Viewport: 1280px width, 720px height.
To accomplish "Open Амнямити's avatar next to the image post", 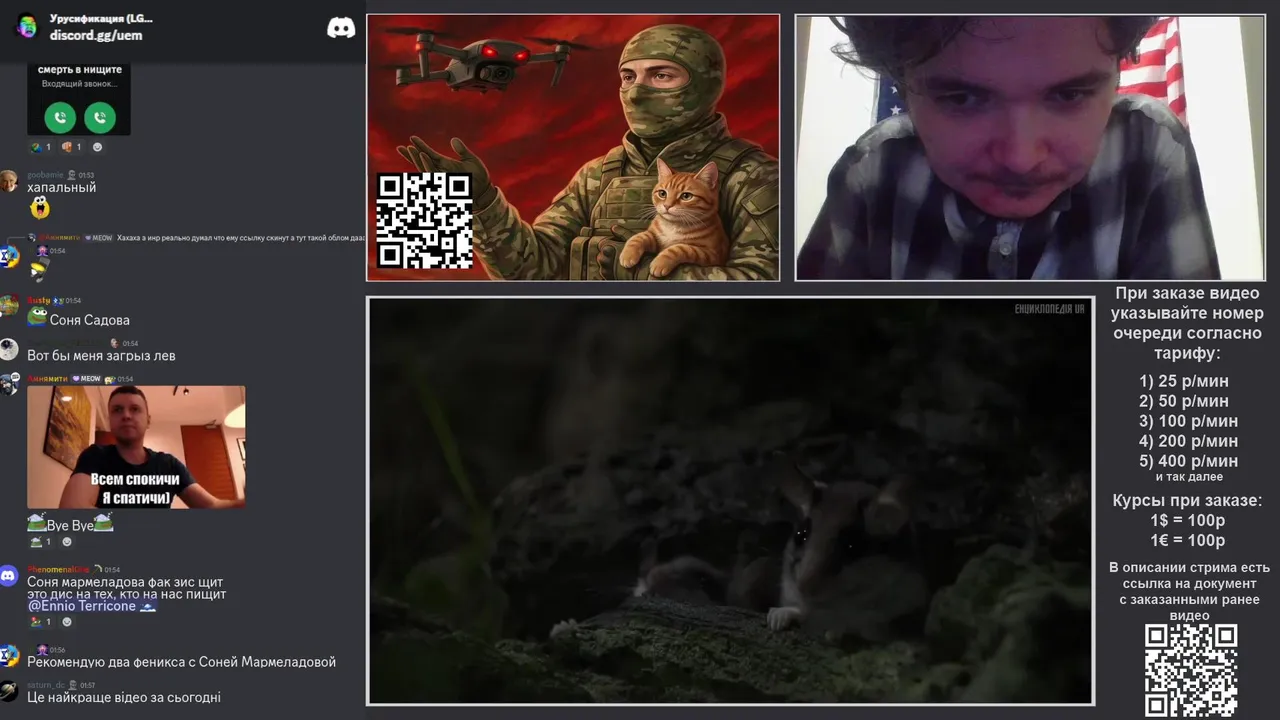I will [x=9, y=385].
